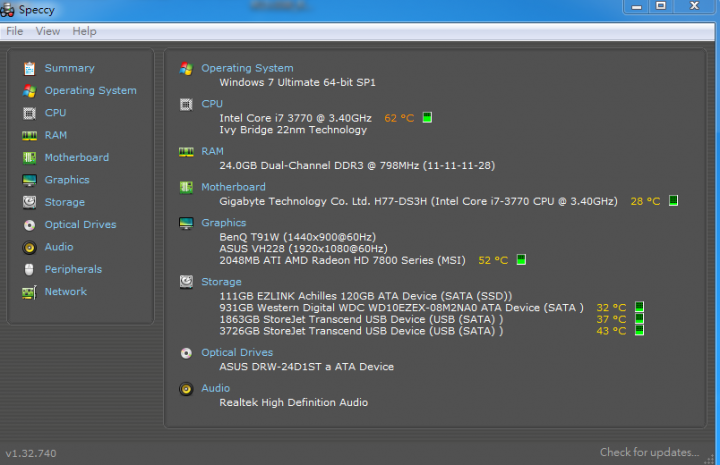Click the Optical Drives disc icon in summary panel
Image resolution: width=720 pixels, height=465 pixels.
tap(186, 353)
